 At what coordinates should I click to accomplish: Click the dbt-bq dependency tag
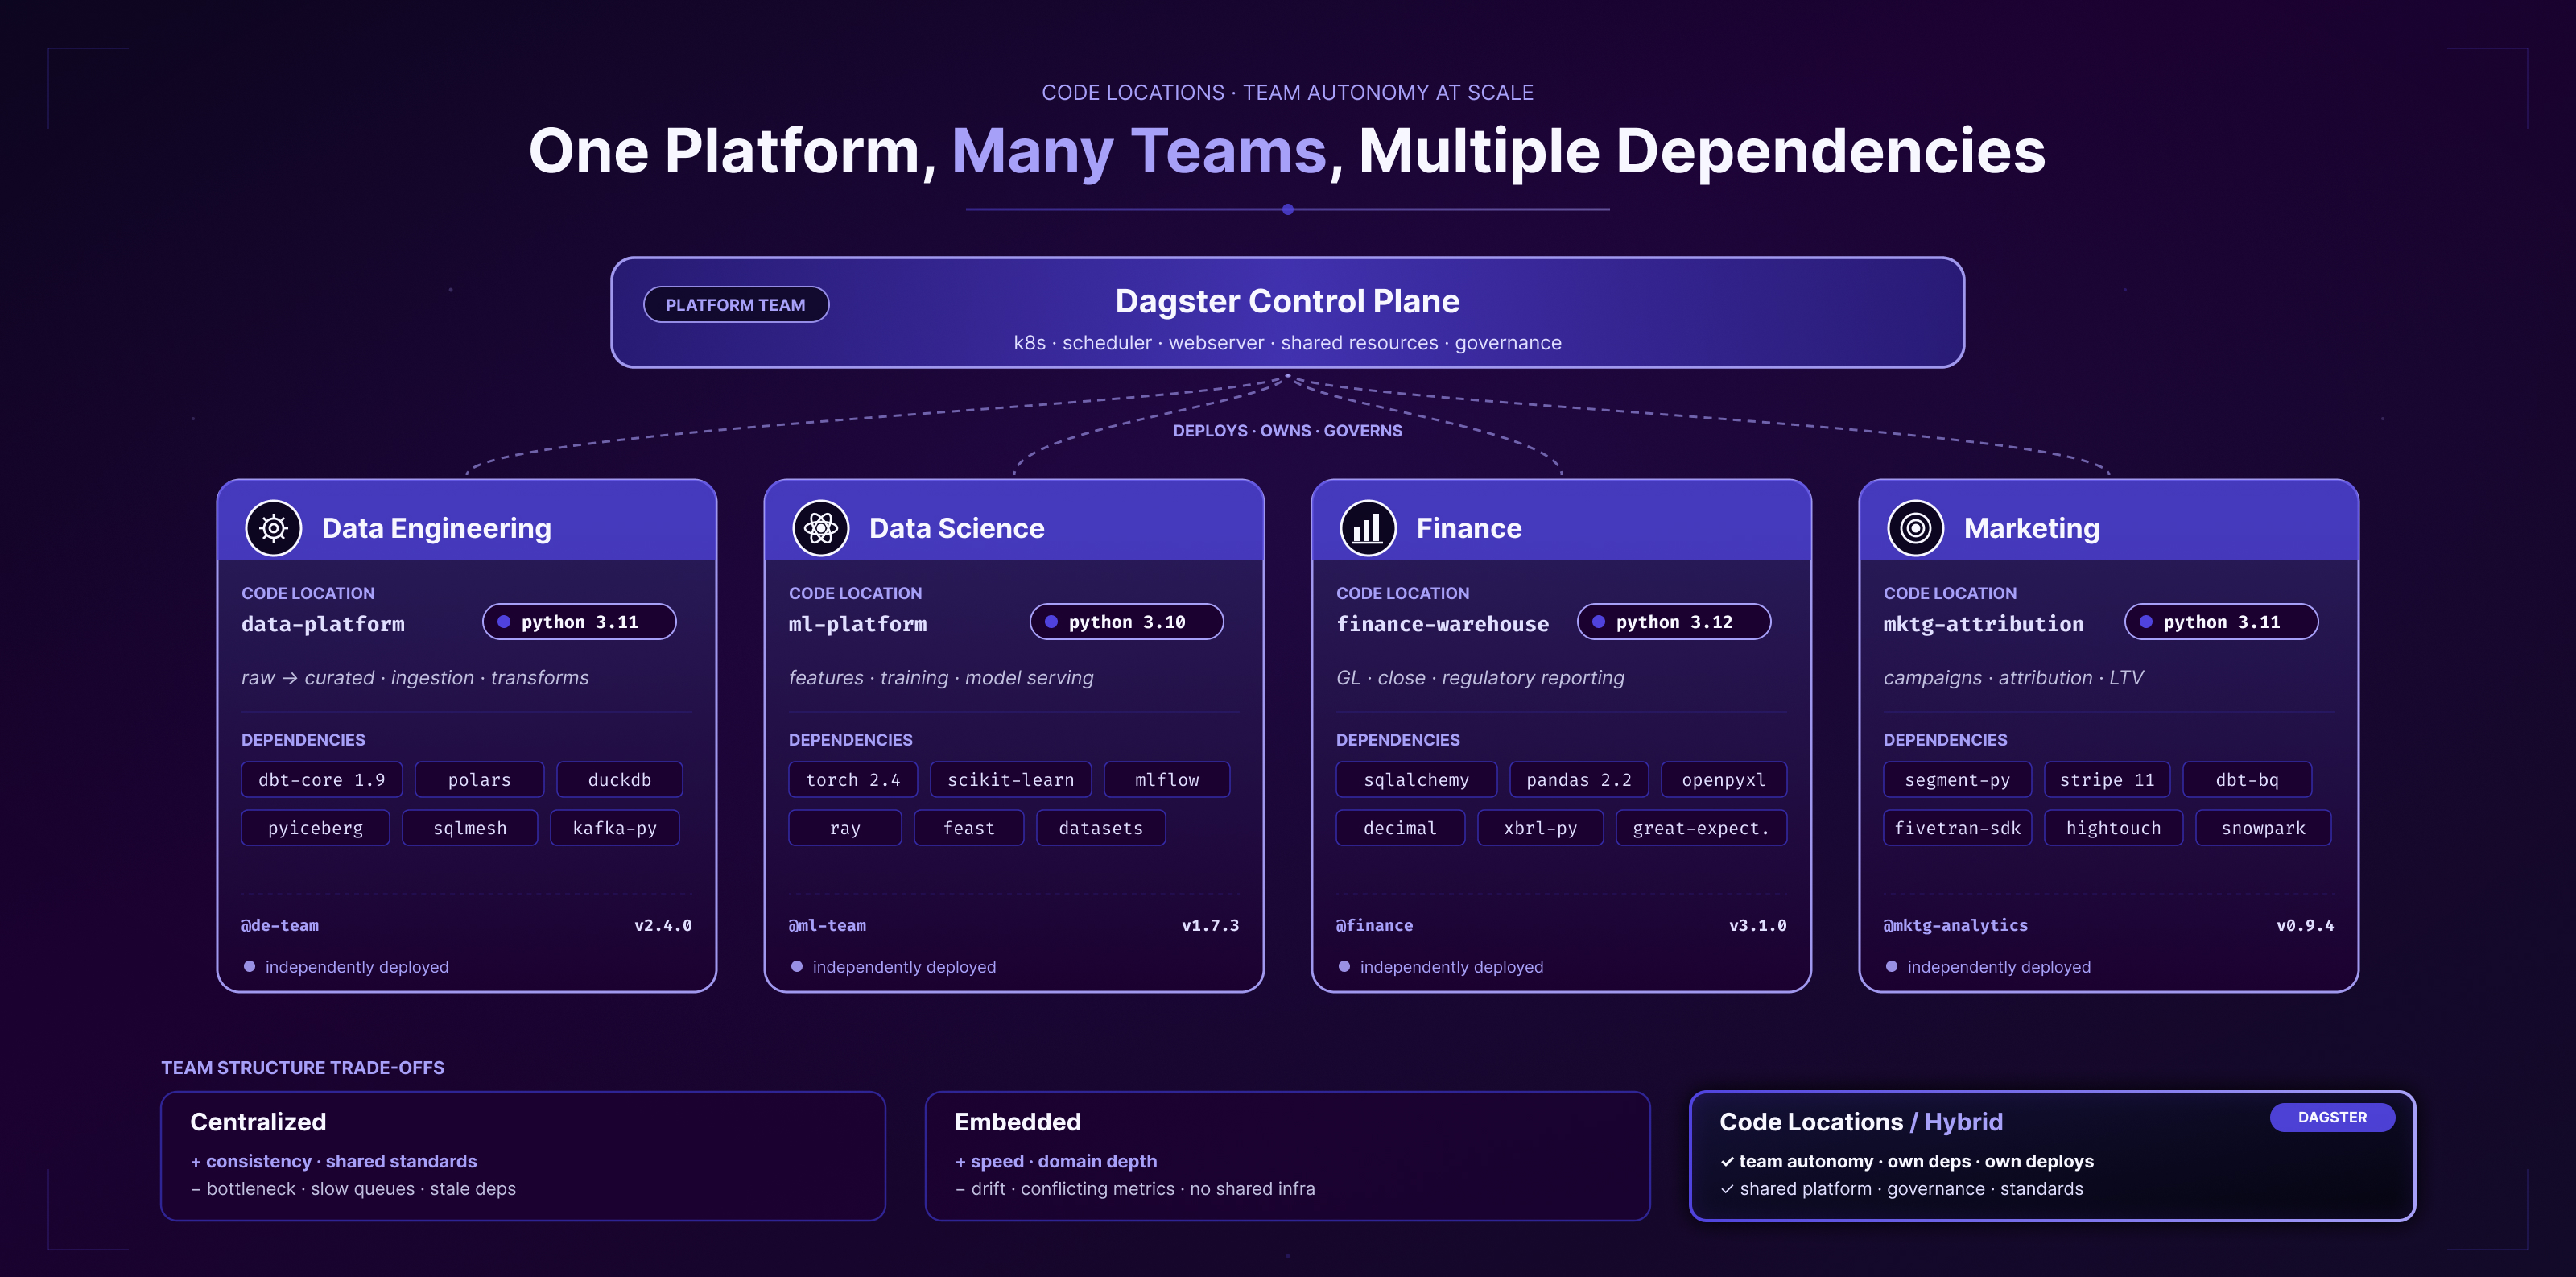coord(2247,780)
